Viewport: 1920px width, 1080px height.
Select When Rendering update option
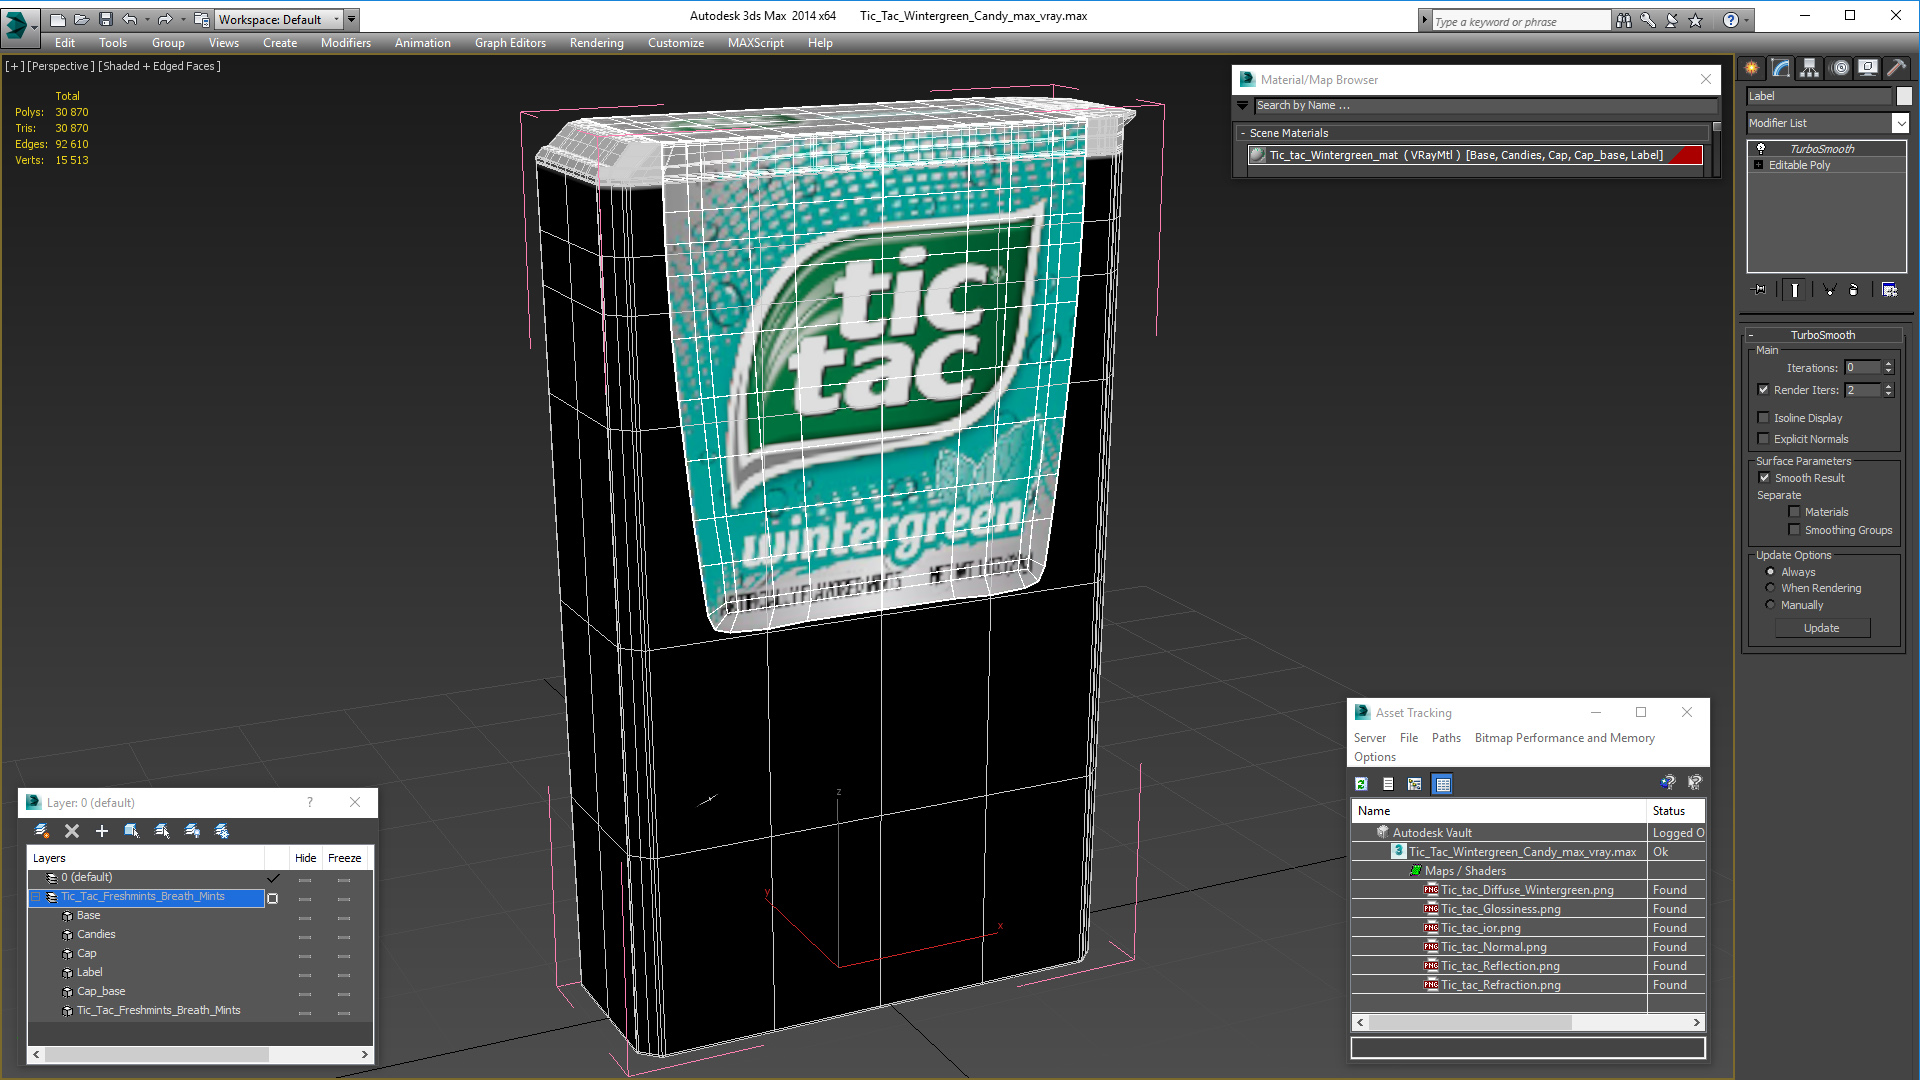(1770, 588)
